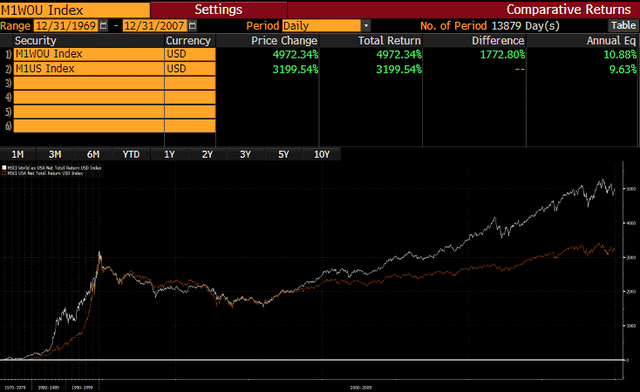Edit the end date field 12/31/2007
The height and width of the screenshot is (392, 640).
(x=154, y=26)
